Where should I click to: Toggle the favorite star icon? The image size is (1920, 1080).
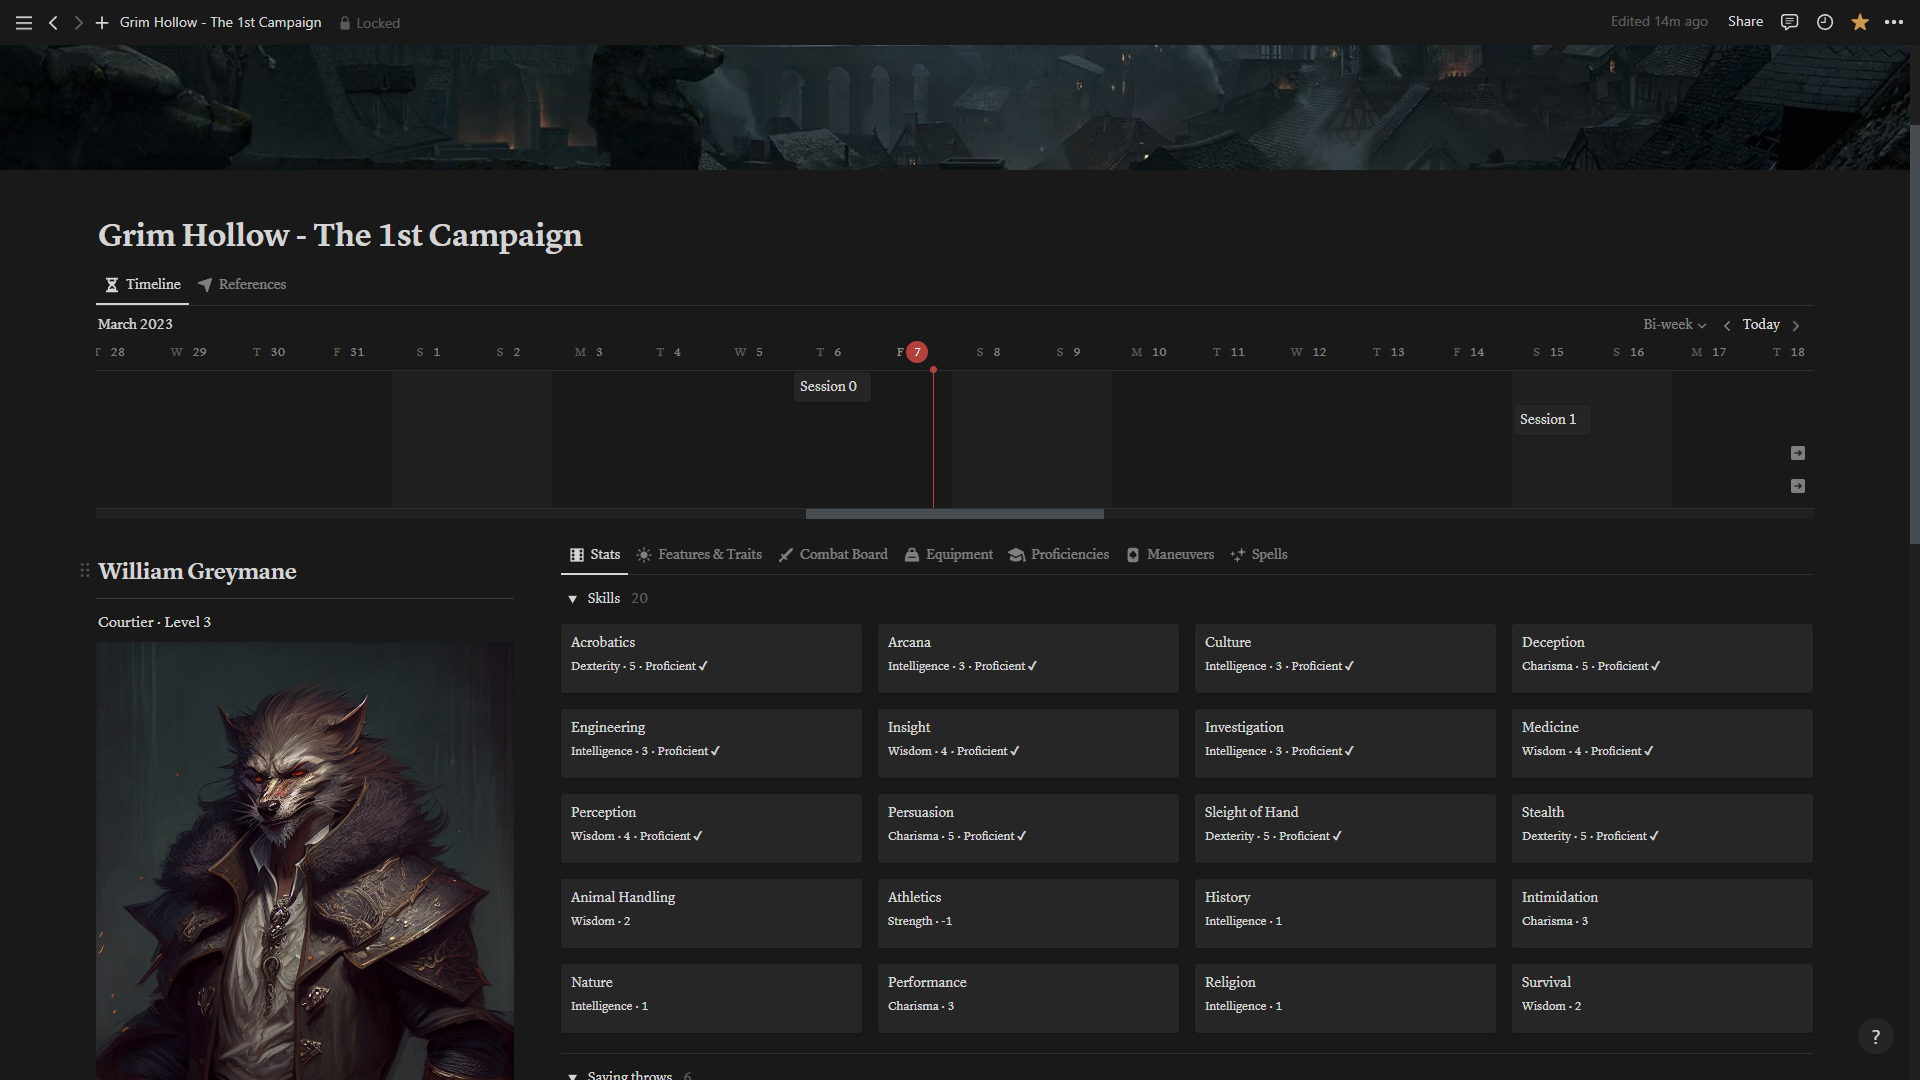pos(1859,22)
